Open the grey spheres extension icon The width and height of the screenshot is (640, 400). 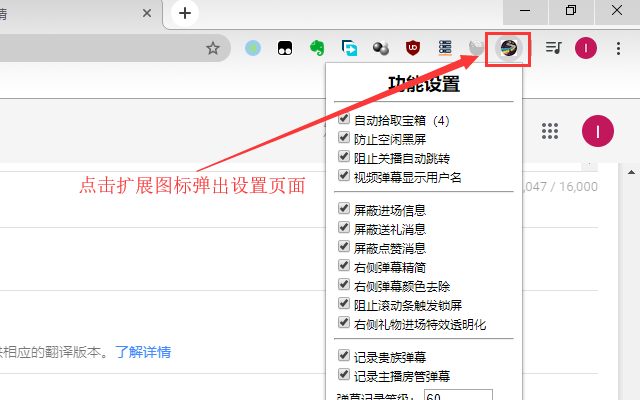381,48
